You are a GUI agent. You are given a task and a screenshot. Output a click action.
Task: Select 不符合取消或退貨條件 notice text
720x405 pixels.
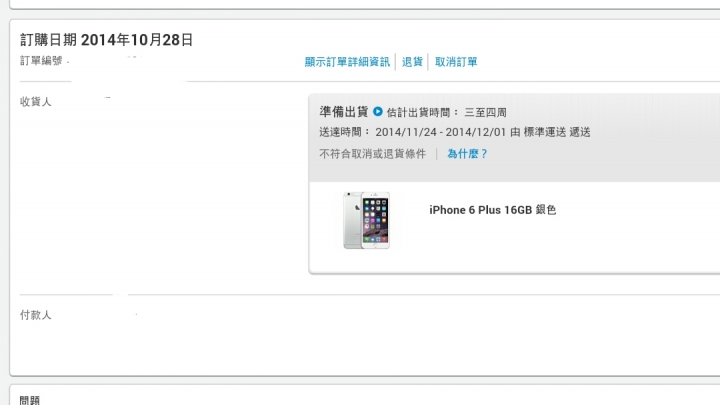pyautogui.click(x=372, y=154)
